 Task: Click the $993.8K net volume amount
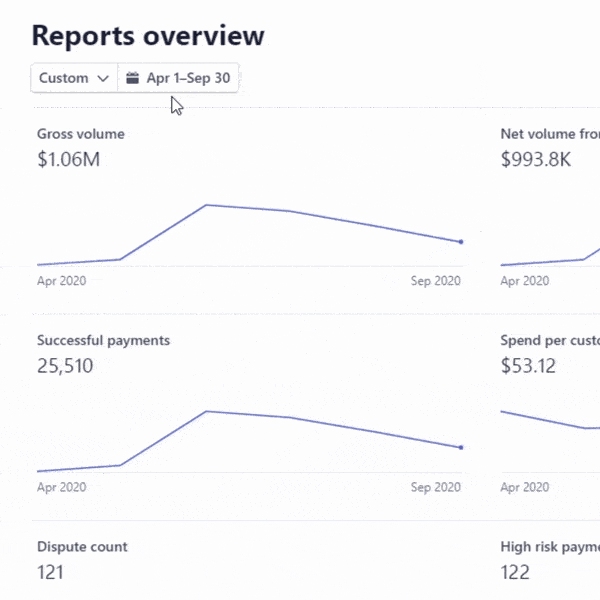(x=535, y=159)
